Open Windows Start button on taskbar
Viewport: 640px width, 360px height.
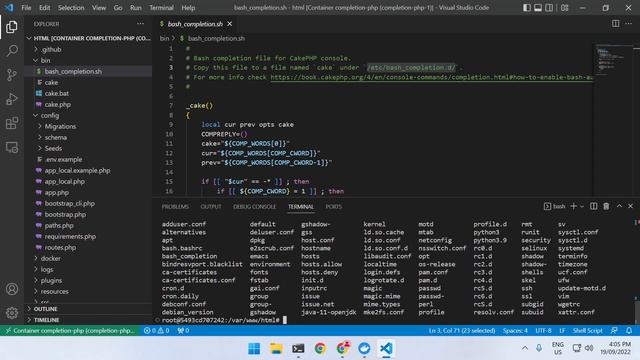[x=254, y=349]
